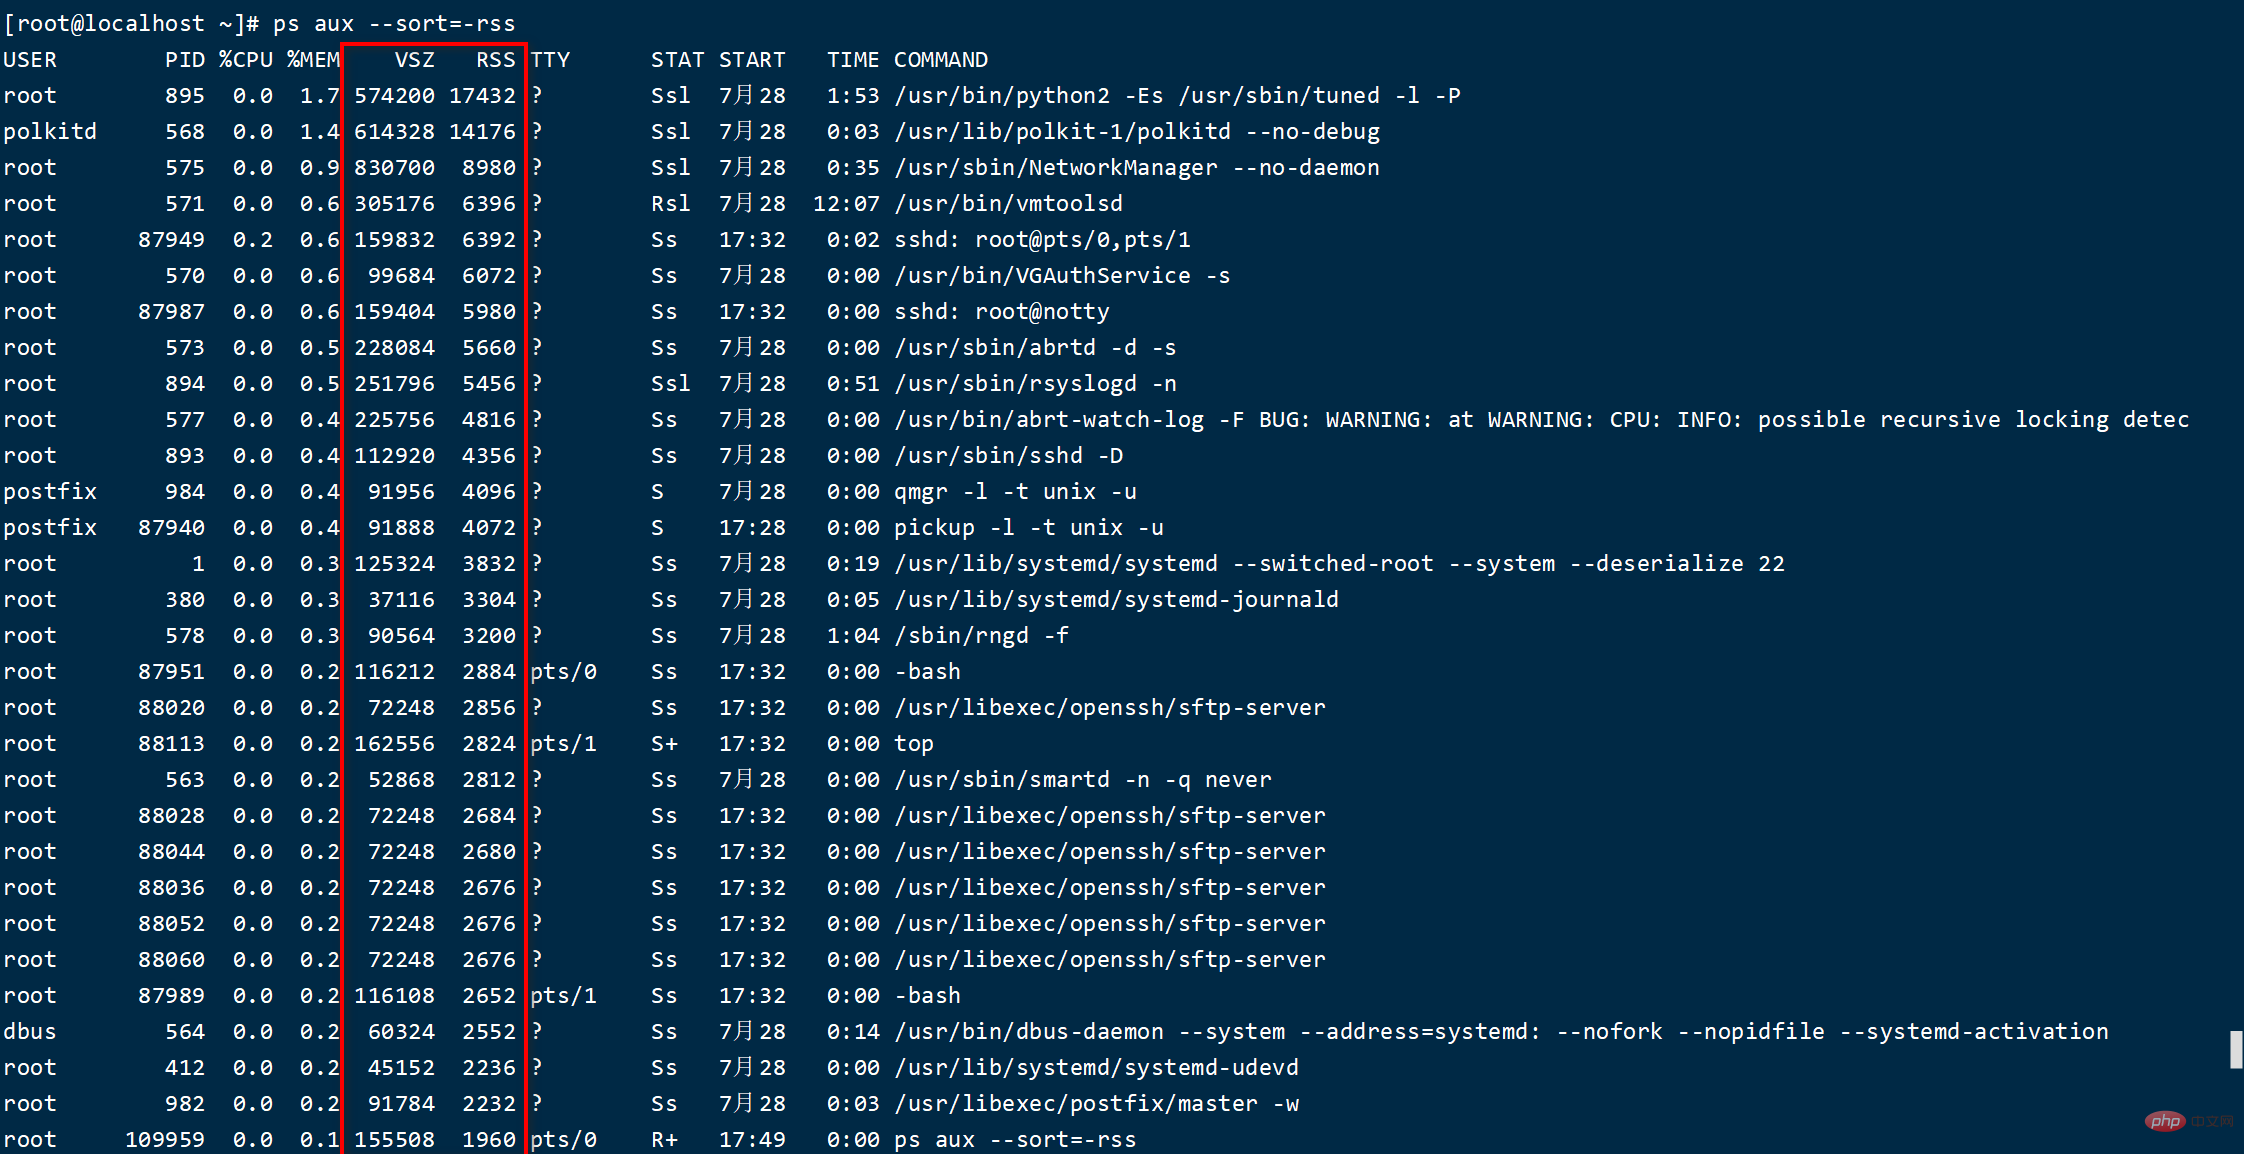The image size is (2244, 1154).
Task: Click the /usr/bin/vmtoolsd command text
Action: pyautogui.click(x=1008, y=204)
